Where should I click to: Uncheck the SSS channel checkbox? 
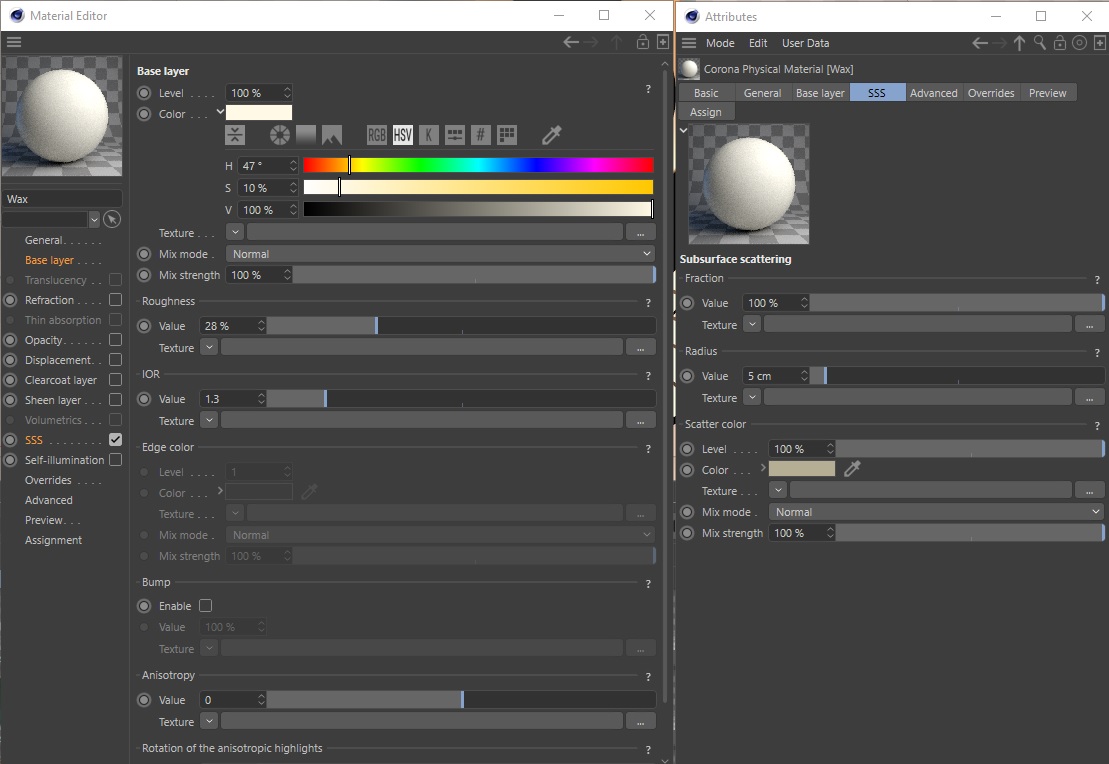[115, 439]
